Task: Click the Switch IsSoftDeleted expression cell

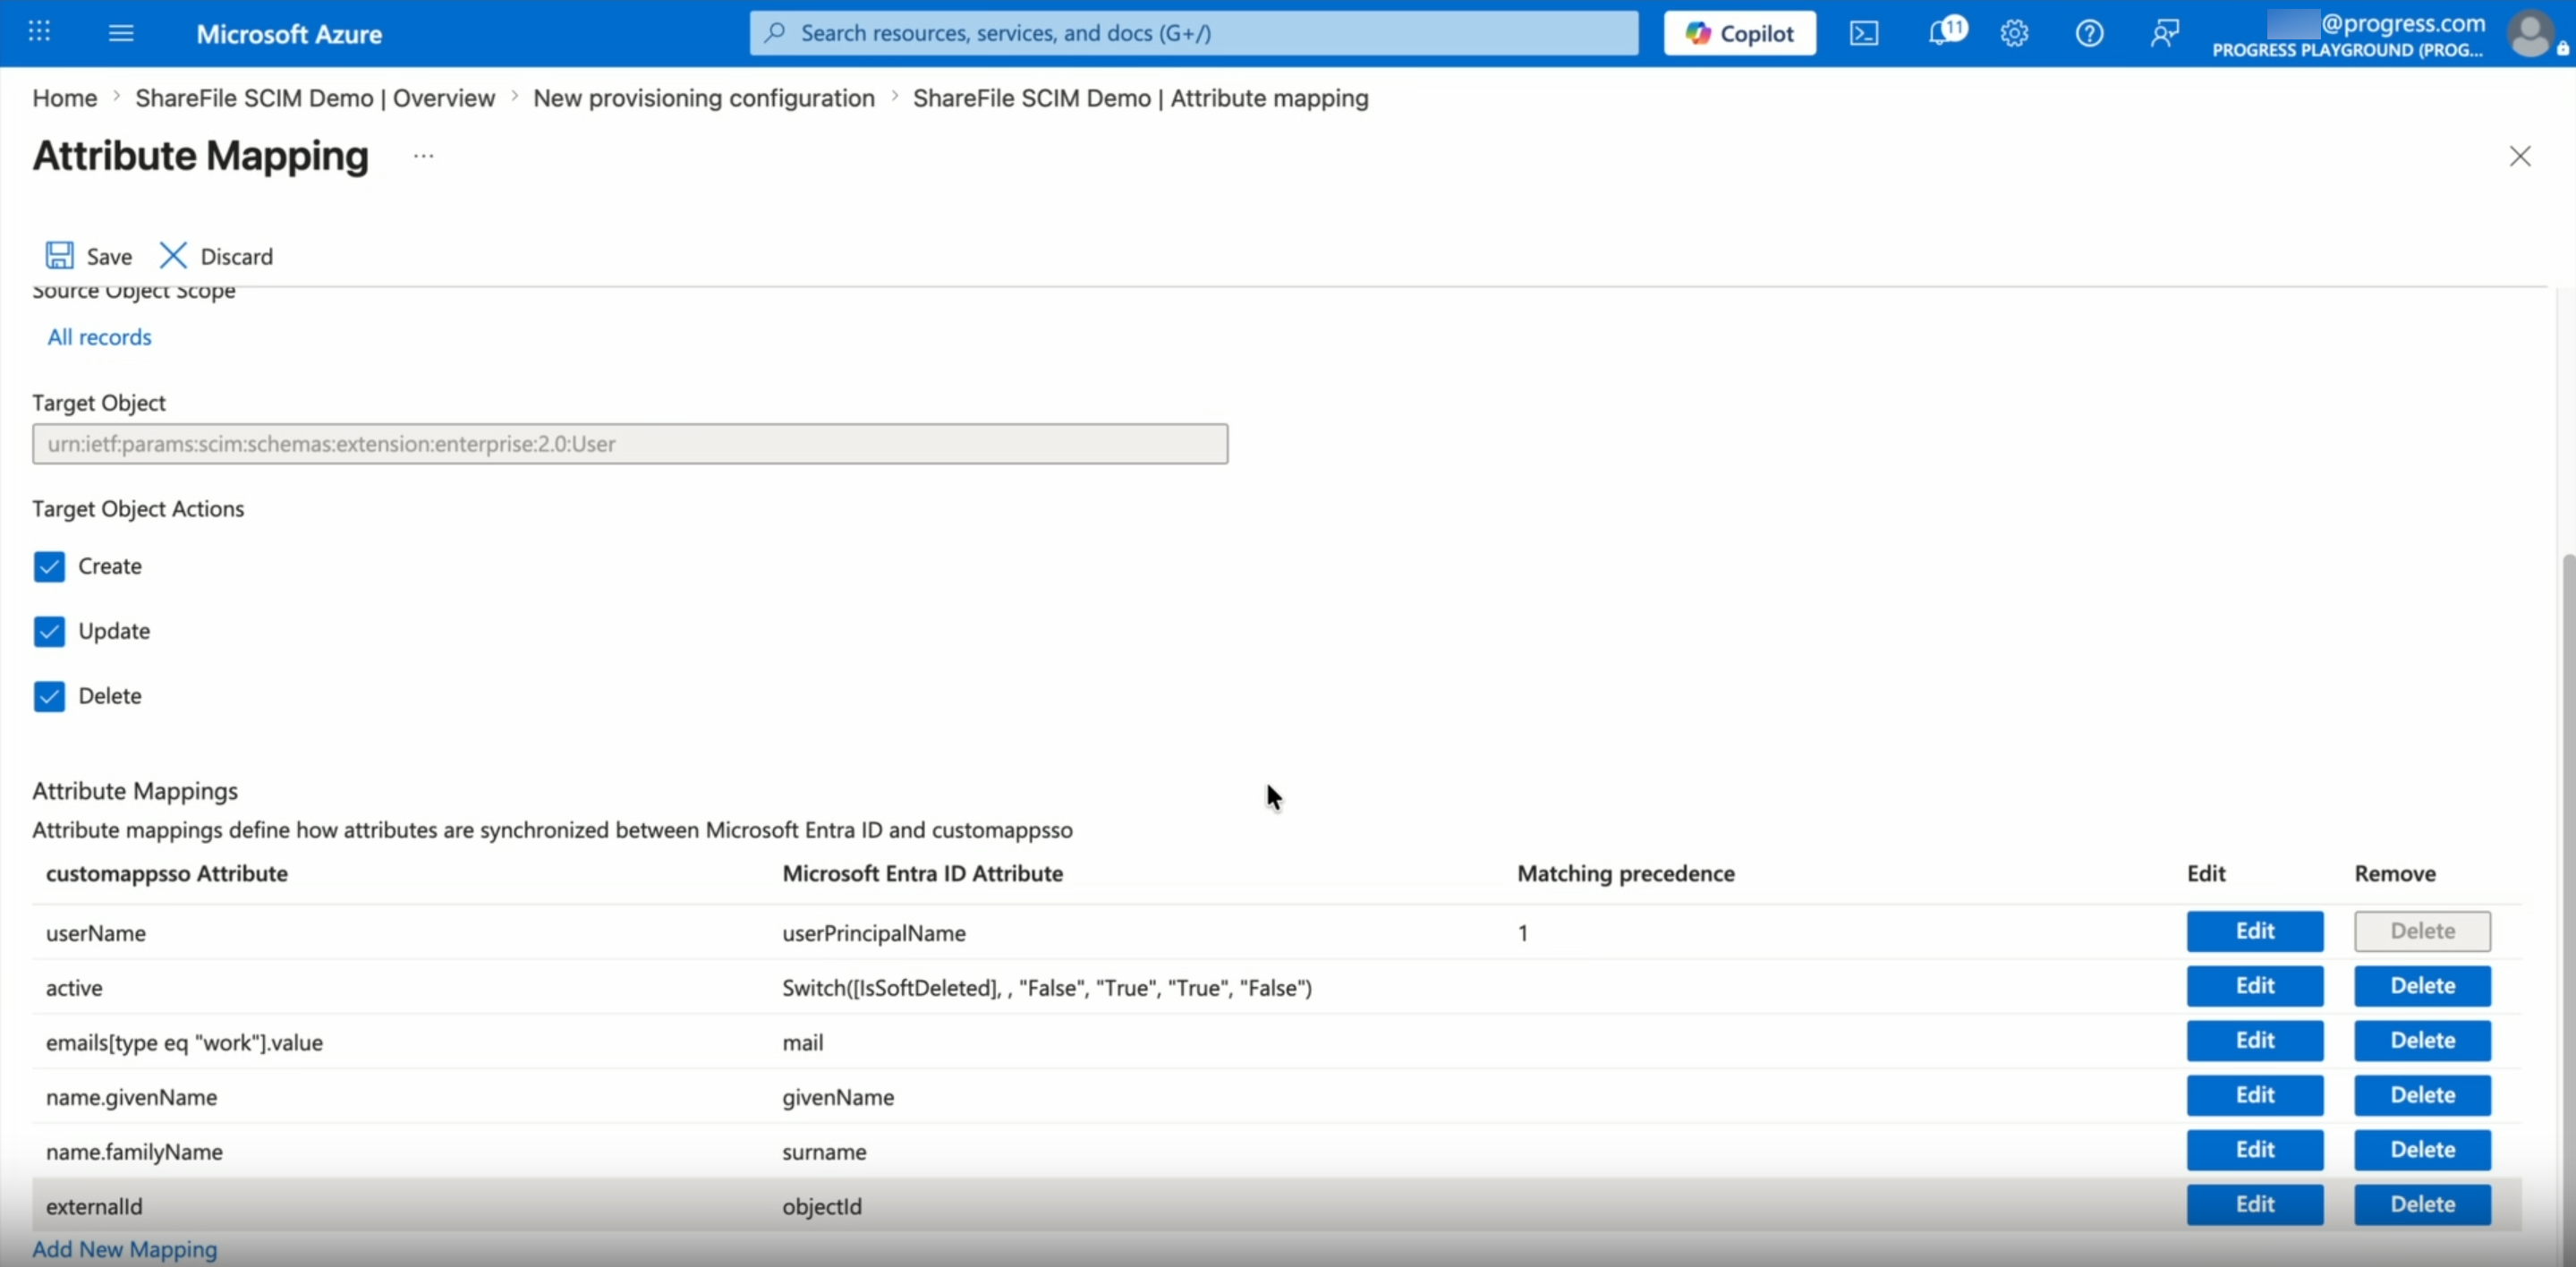Action: (x=1047, y=988)
